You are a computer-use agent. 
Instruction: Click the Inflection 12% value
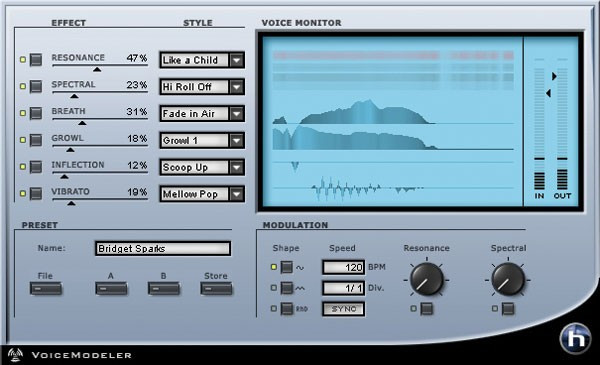click(x=137, y=165)
